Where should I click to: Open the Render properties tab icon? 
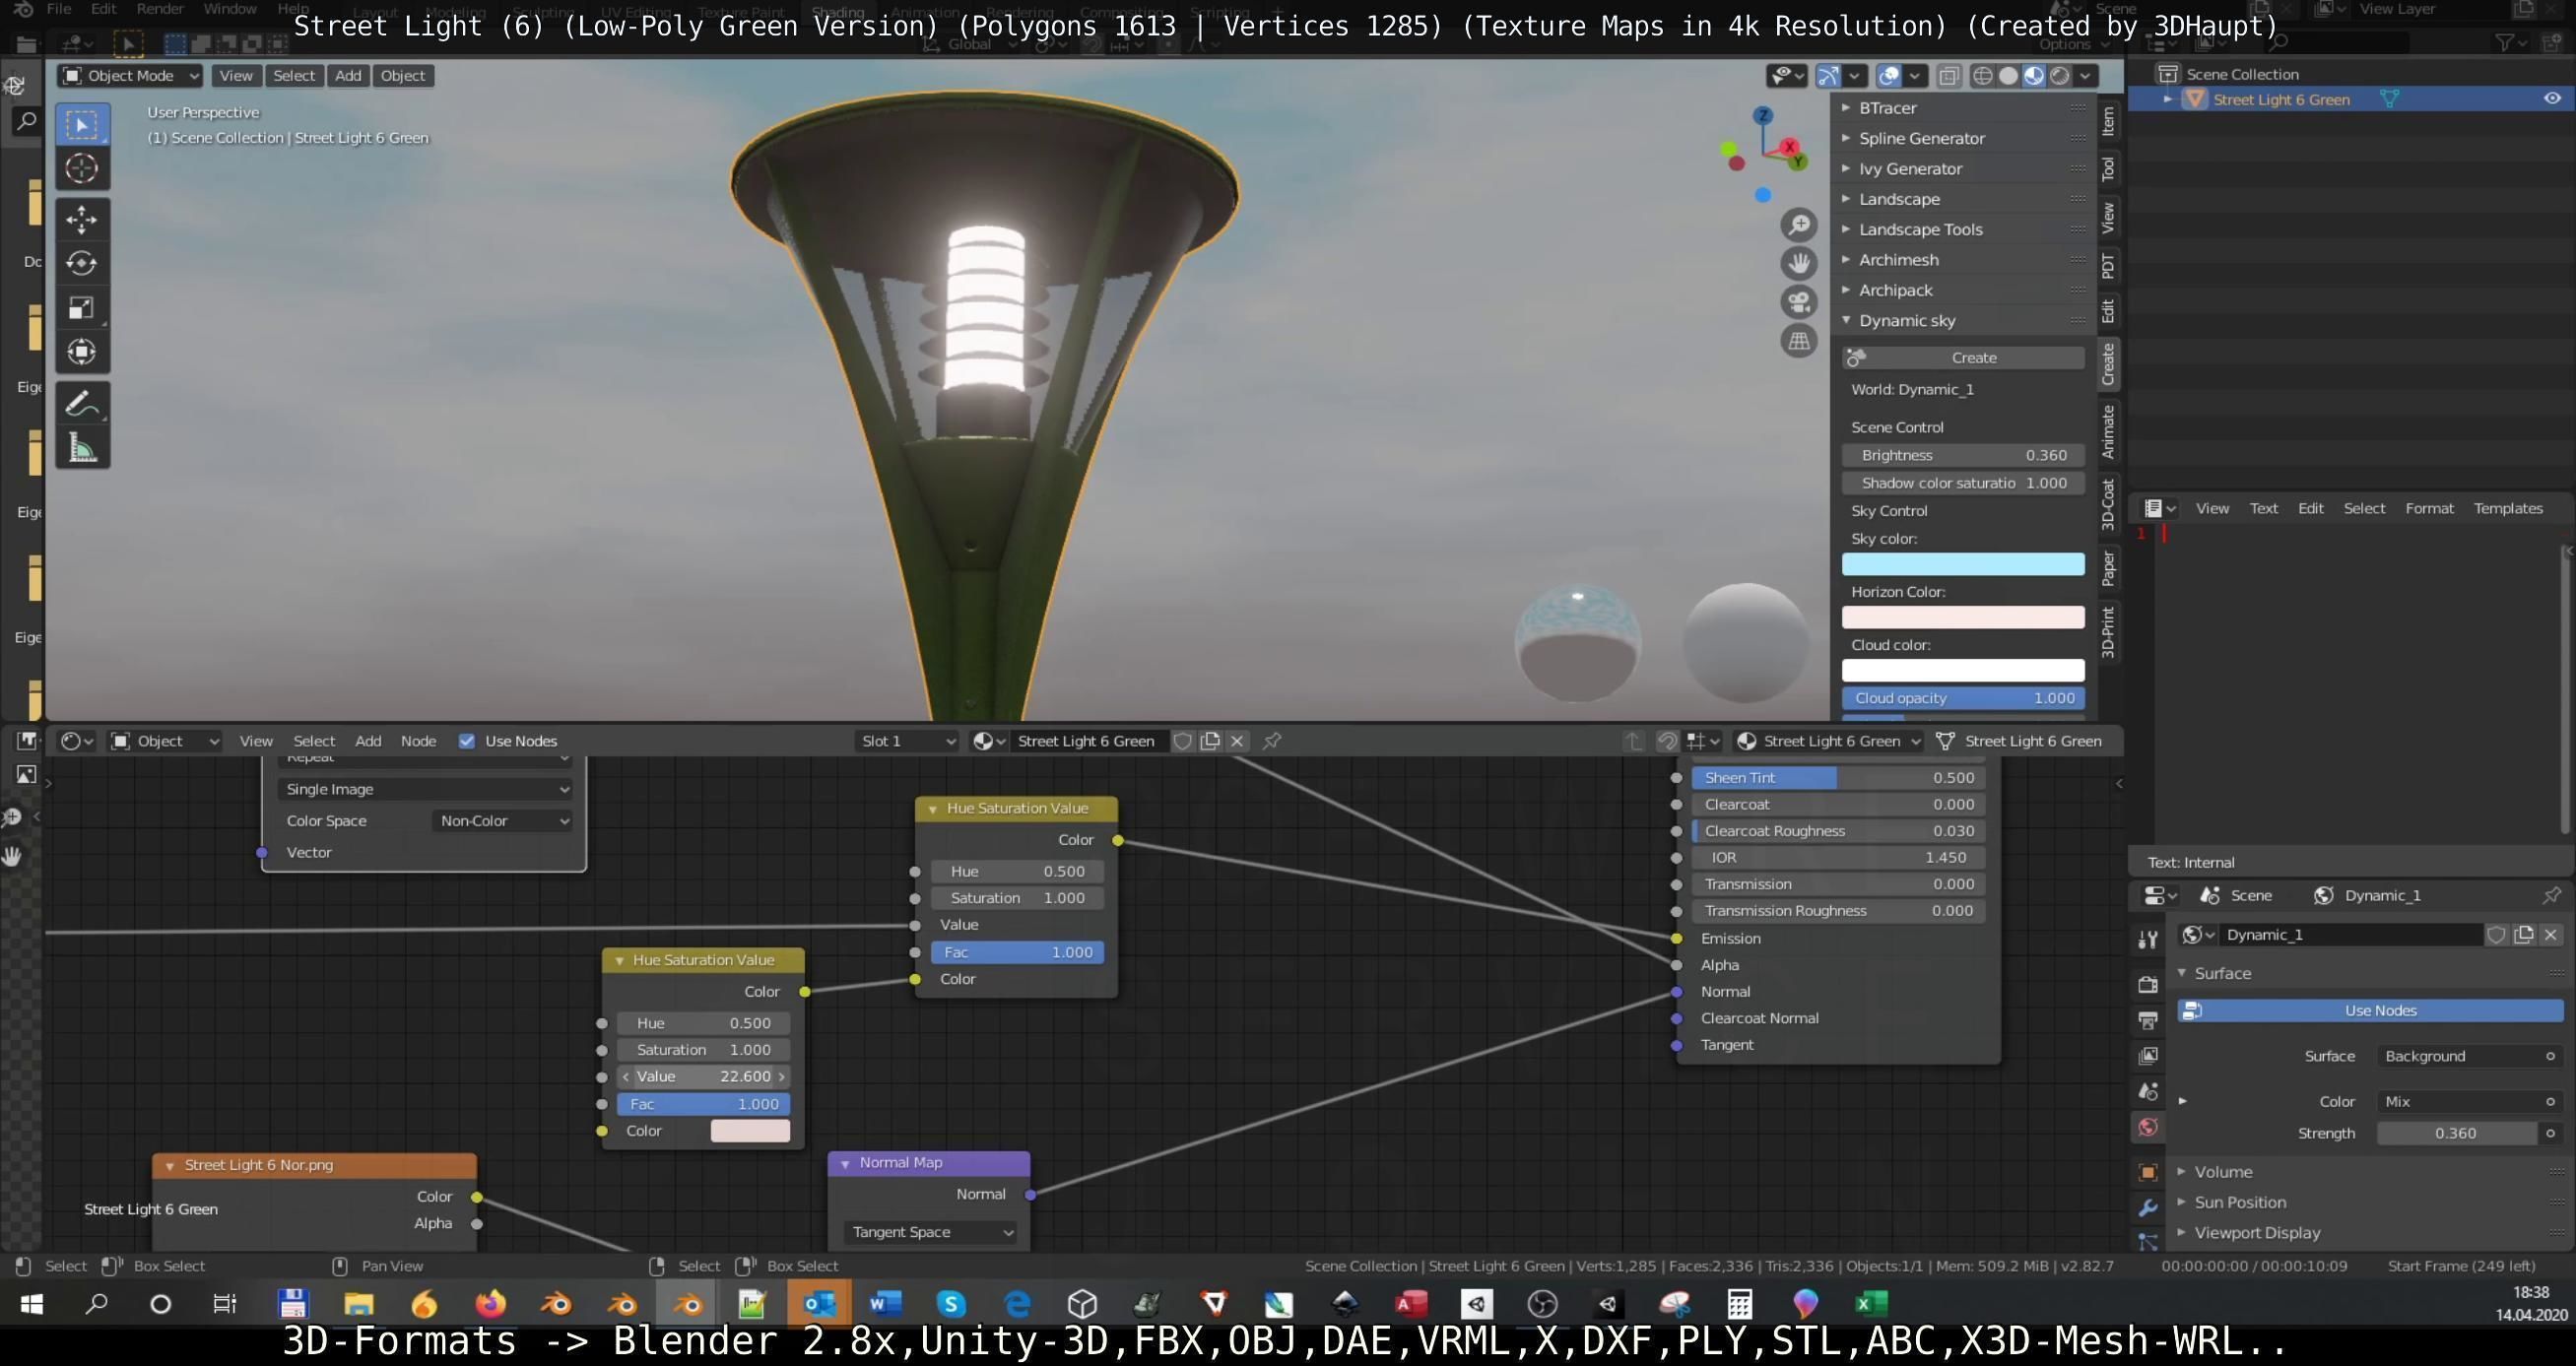pos(2147,984)
